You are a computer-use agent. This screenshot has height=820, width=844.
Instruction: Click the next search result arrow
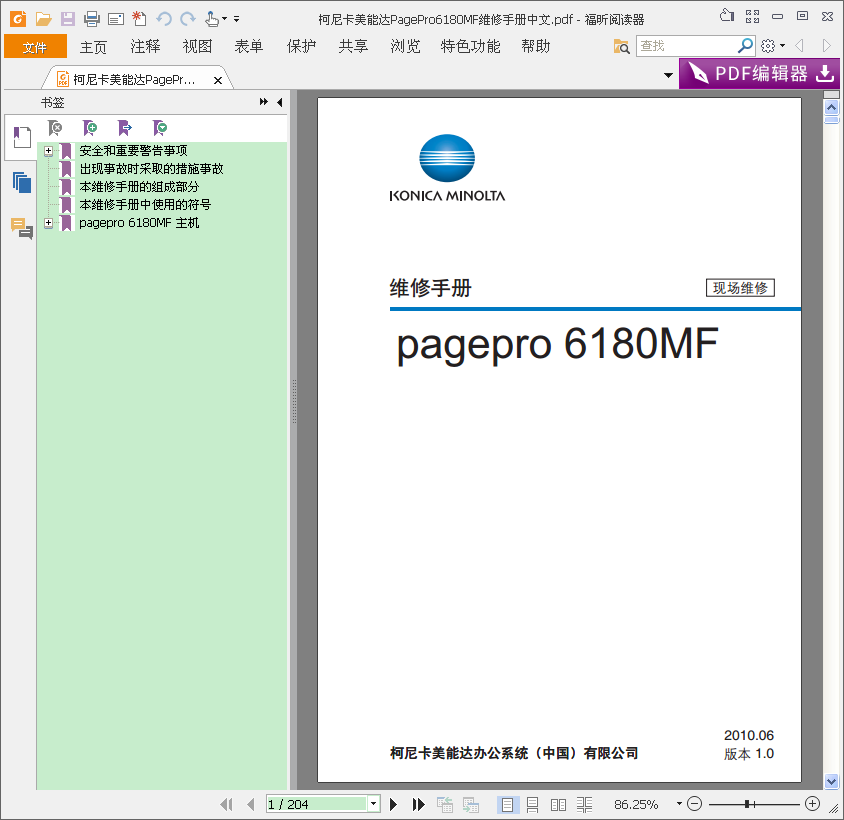pos(827,46)
